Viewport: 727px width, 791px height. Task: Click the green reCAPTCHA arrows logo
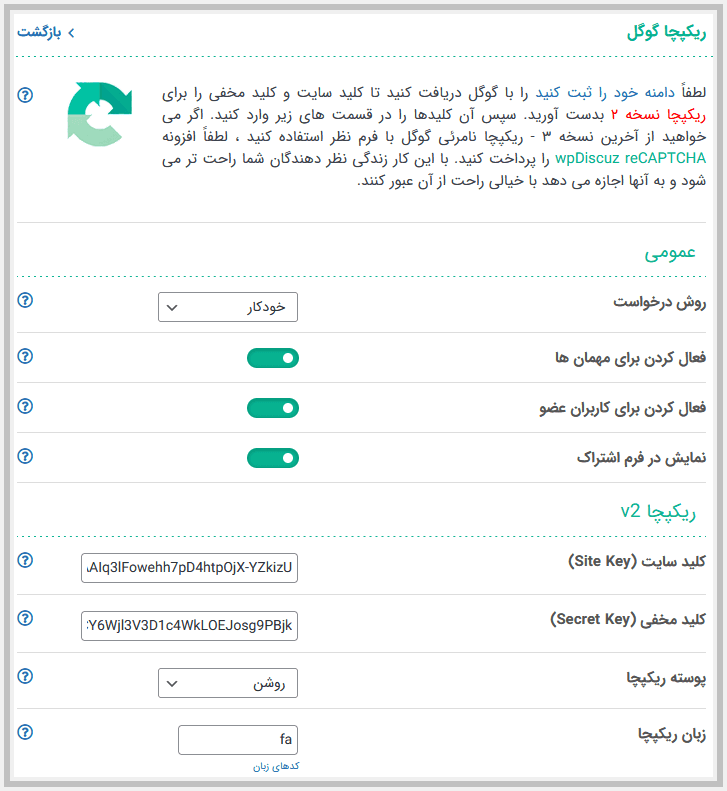99,114
